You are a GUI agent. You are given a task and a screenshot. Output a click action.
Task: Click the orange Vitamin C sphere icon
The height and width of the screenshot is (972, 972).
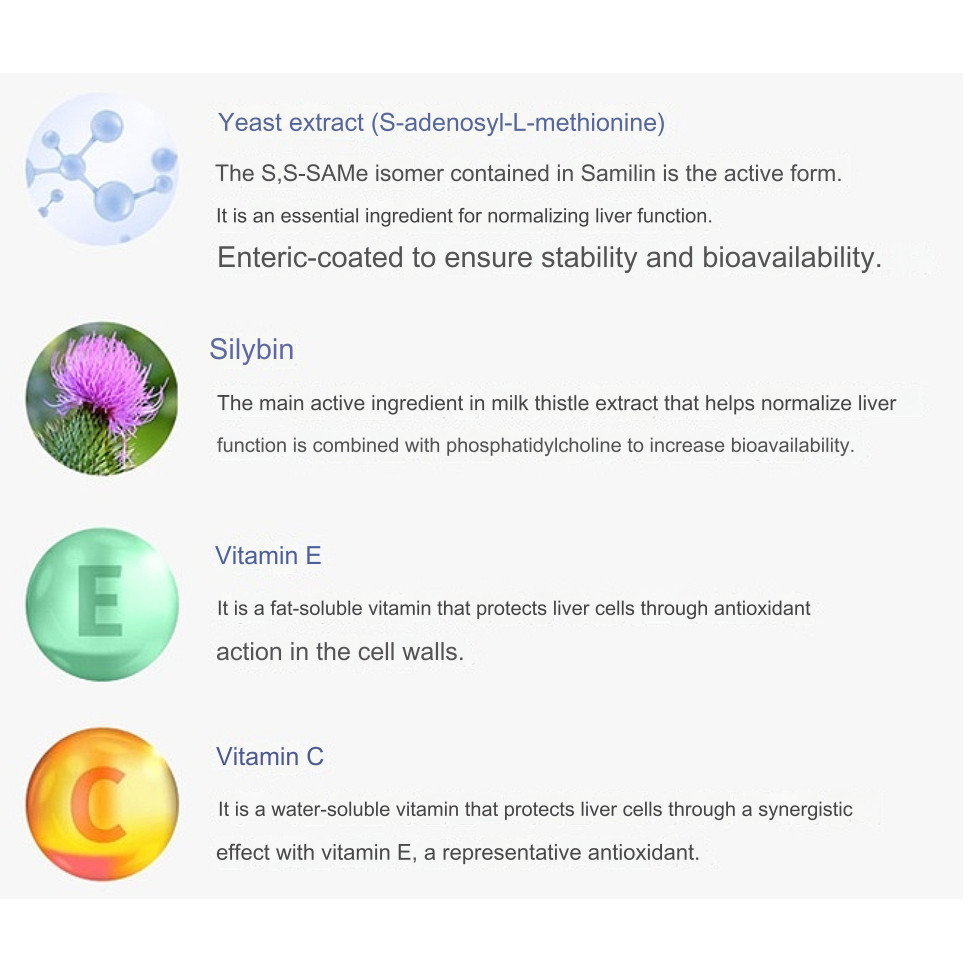tap(102, 805)
